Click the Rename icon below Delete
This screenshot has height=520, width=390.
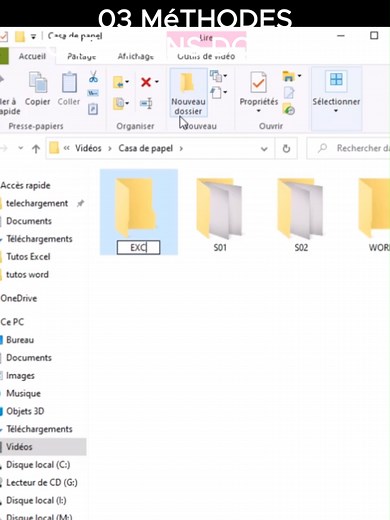click(x=146, y=103)
